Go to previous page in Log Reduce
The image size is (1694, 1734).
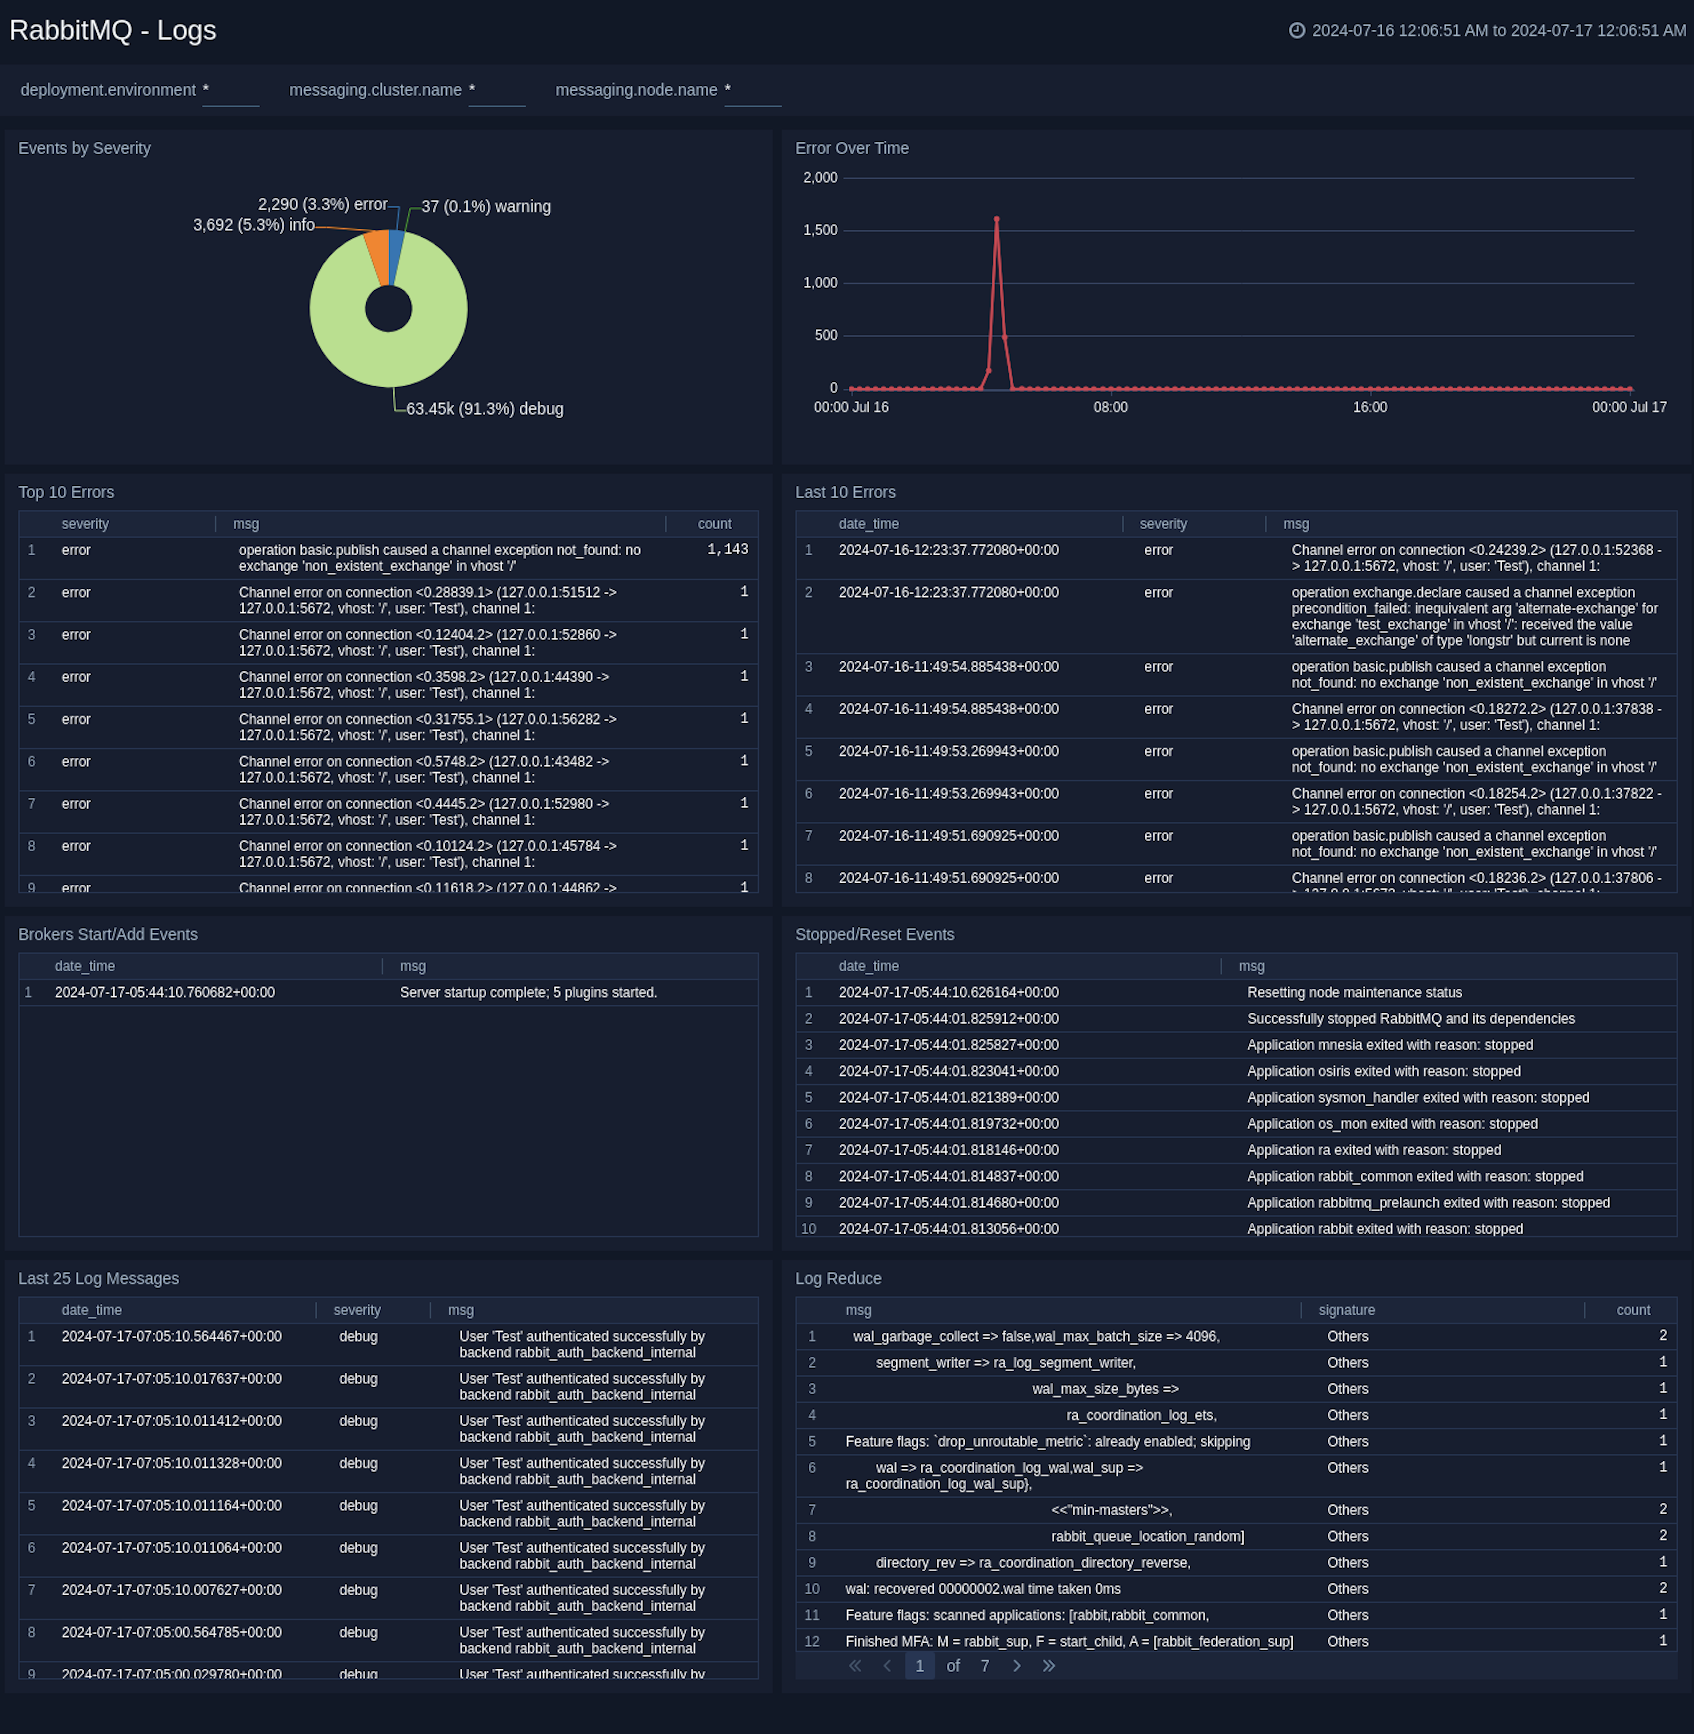point(887,1666)
